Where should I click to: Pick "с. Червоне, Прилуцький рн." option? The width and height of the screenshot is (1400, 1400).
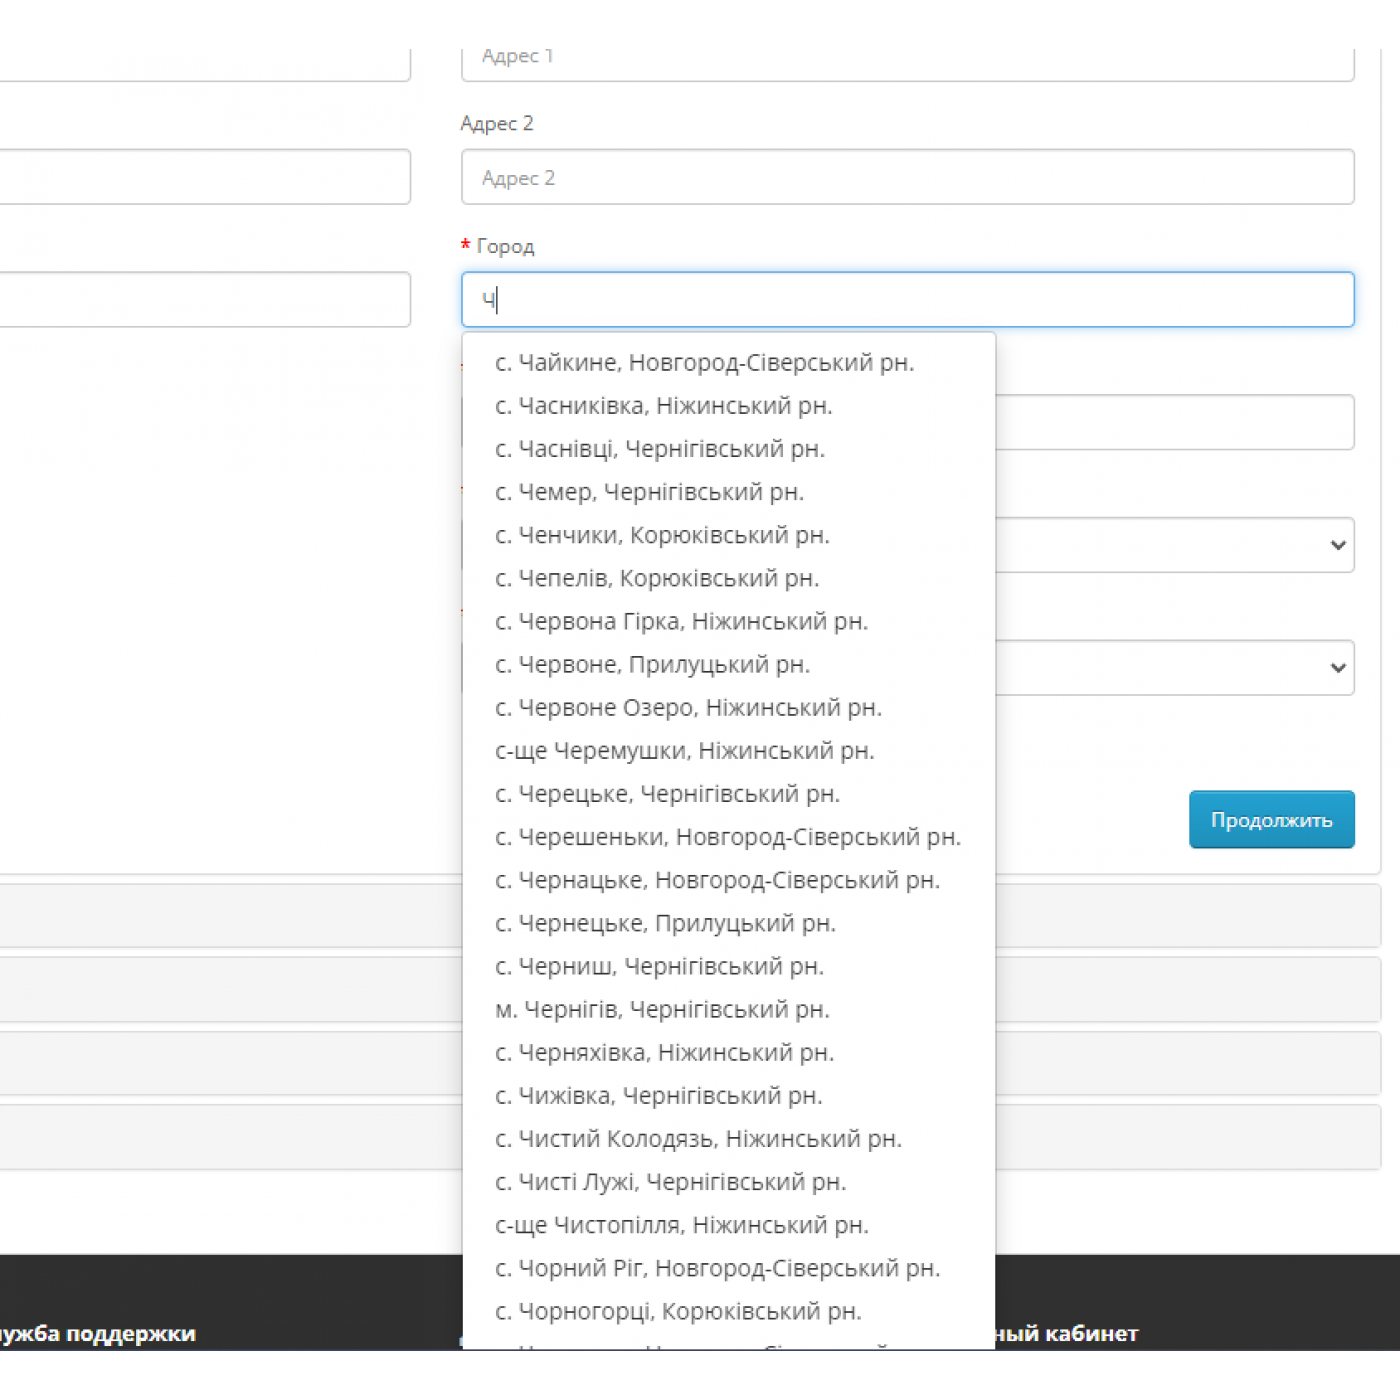(652, 664)
